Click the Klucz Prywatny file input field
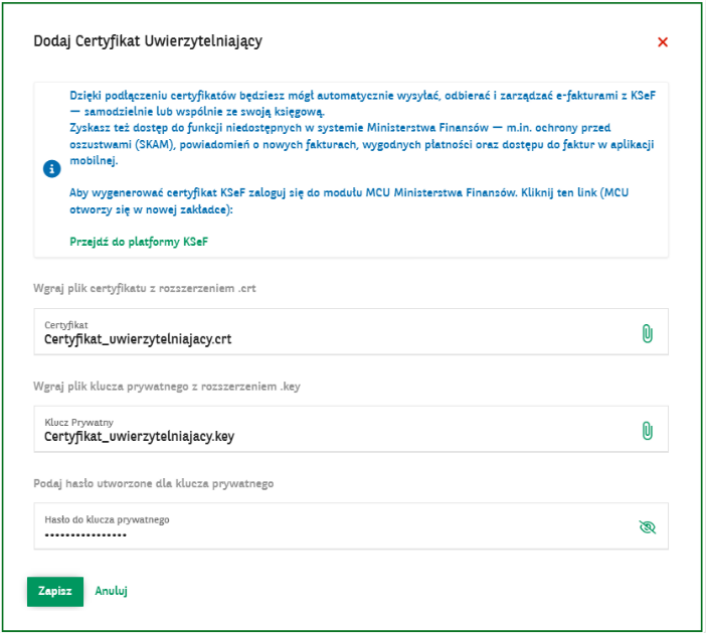Image resolution: width=706 pixels, height=633 pixels. 351,429
